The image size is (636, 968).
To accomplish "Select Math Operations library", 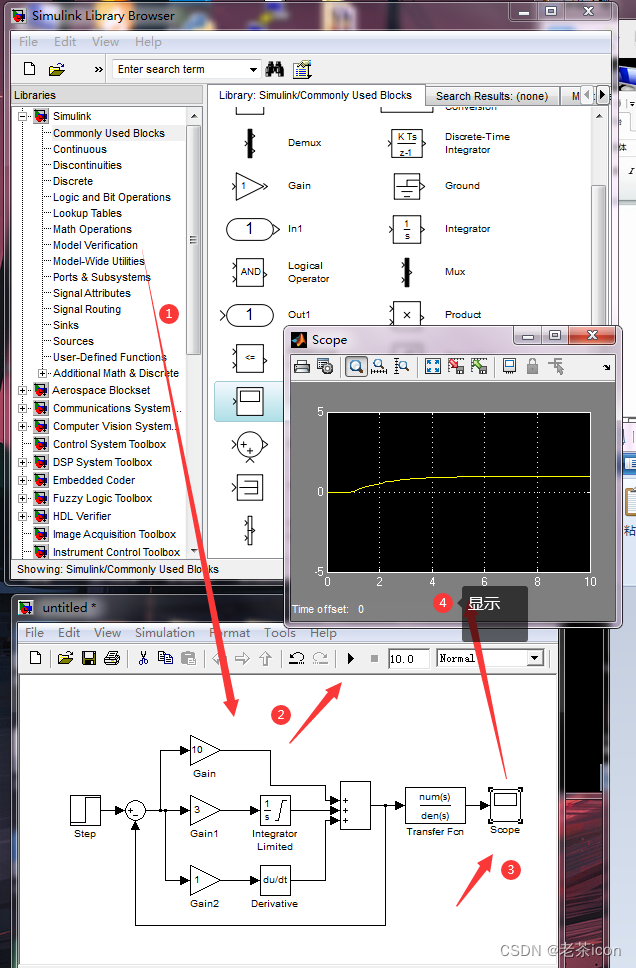I will click(x=92, y=230).
